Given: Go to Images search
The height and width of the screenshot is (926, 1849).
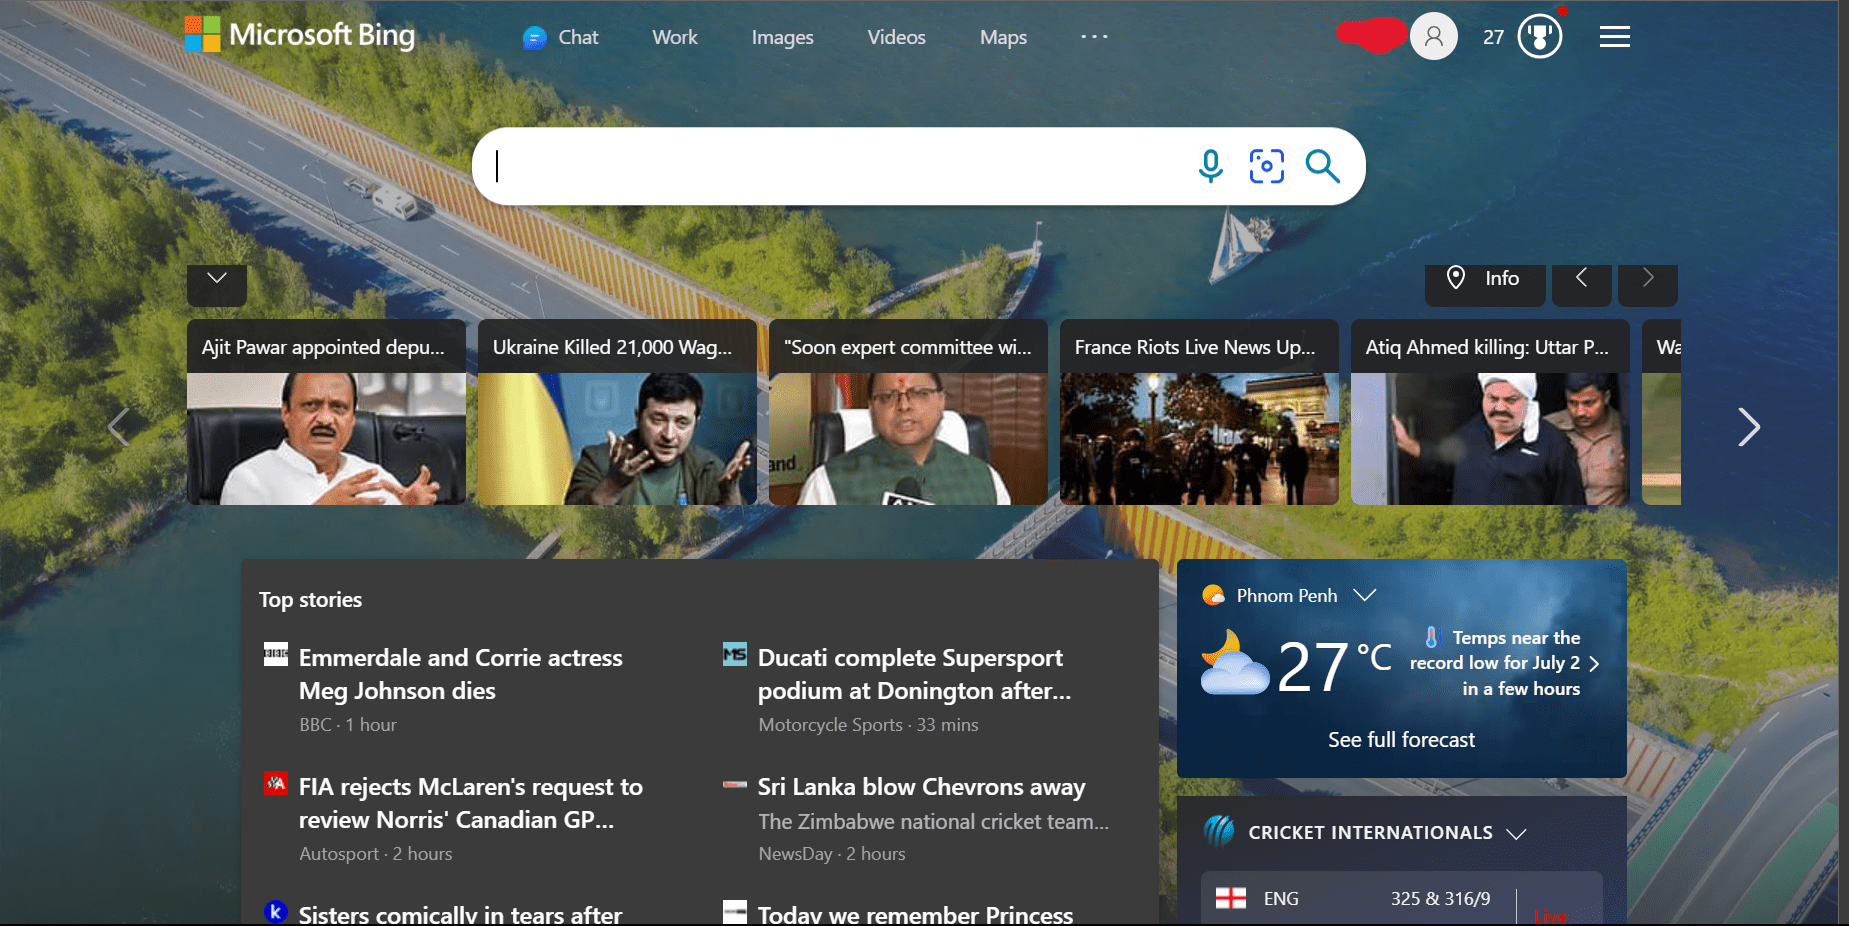Looking at the screenshot, I should click(782, 38).
